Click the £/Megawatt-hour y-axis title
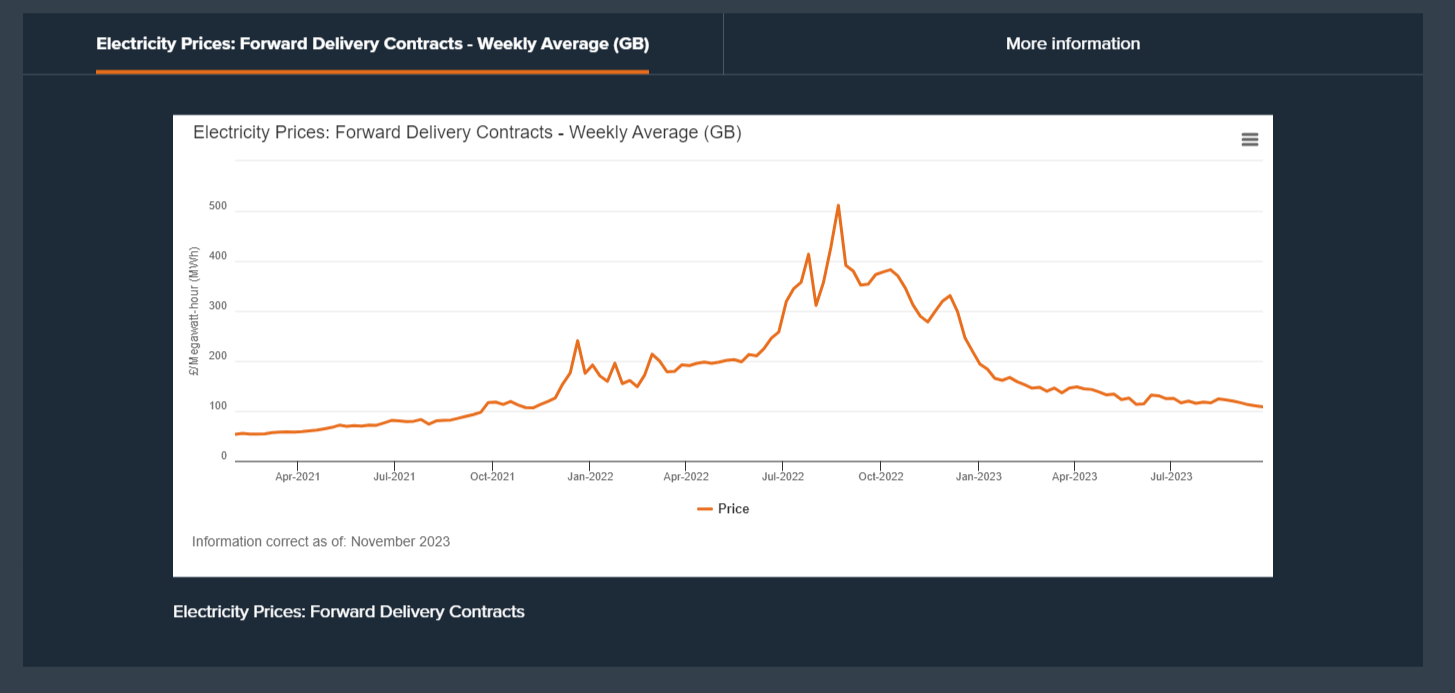Image resolution: width=1455 pixels, height=693 pixels. (194, 311)
